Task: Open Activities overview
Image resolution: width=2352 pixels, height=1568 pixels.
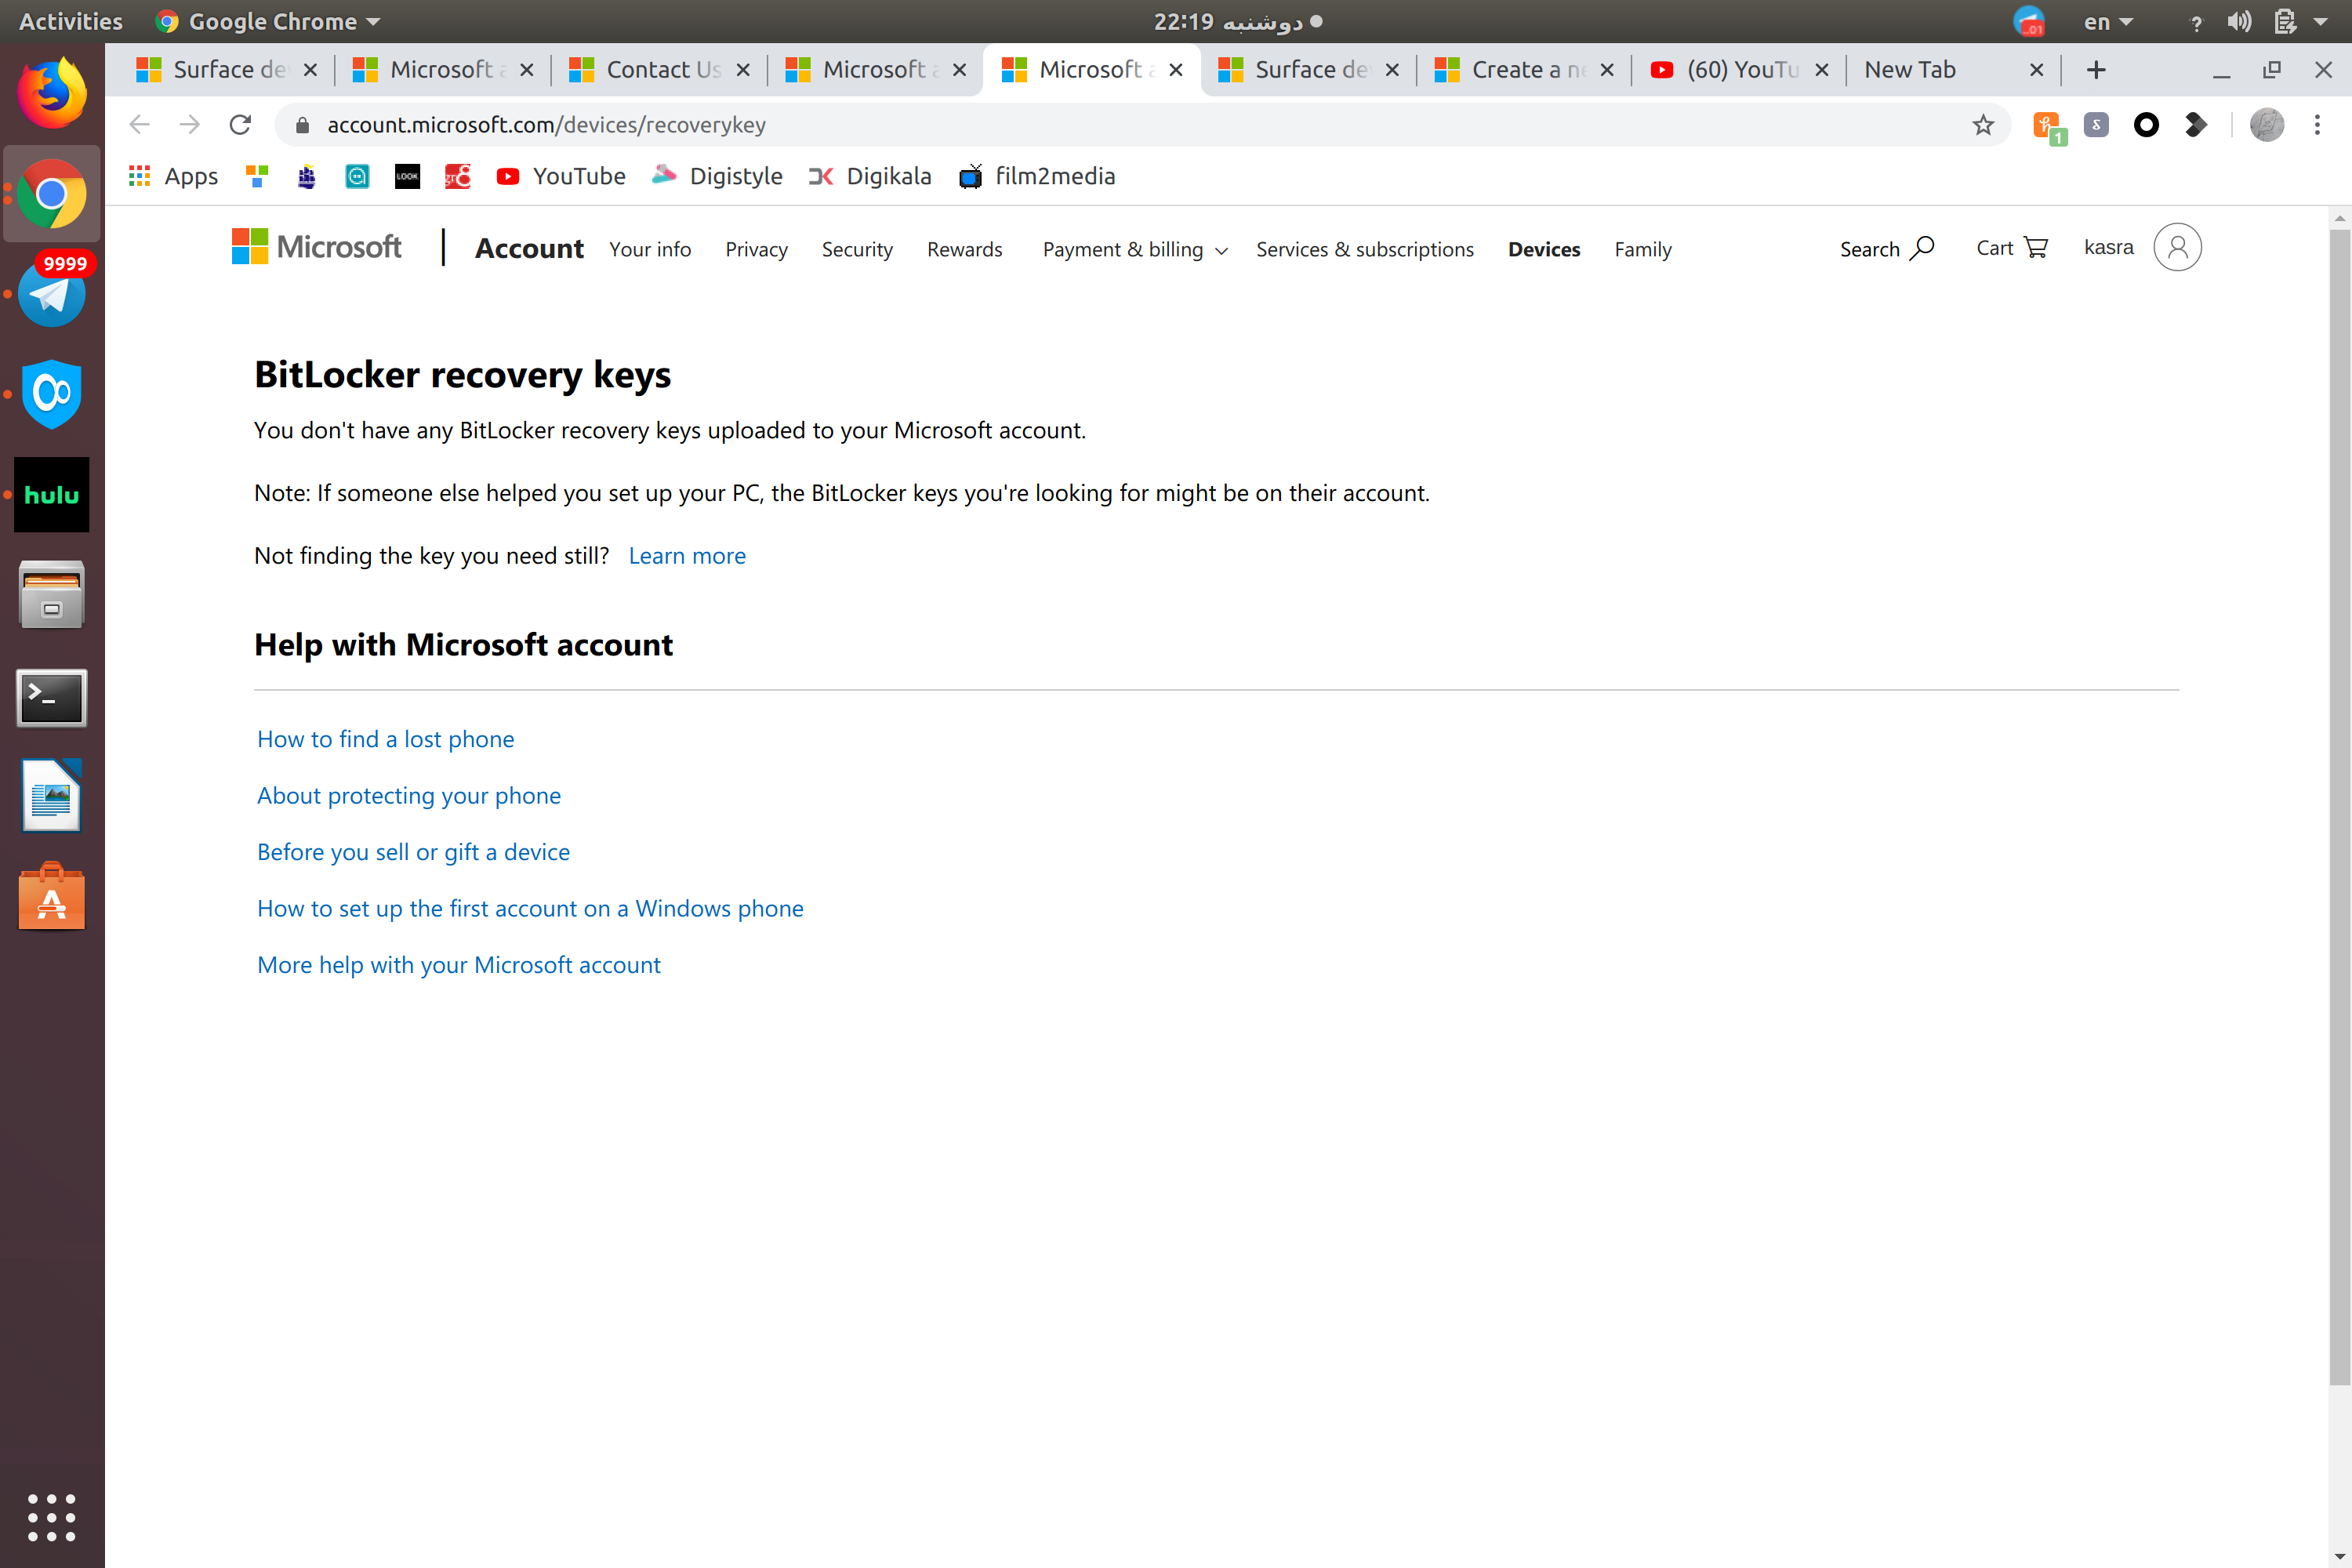Action: click(x=70, y=21)
